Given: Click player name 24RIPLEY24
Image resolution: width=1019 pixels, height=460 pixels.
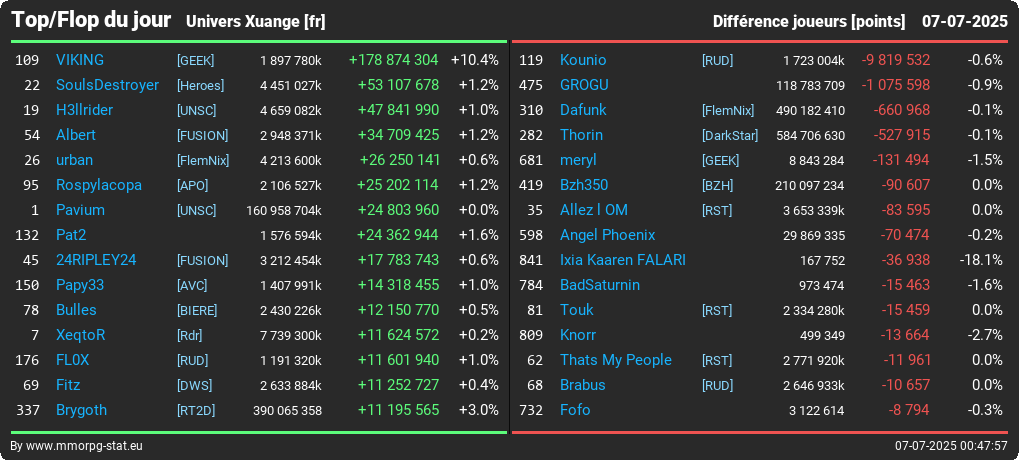Looking at the screenshot, I should 96,260.
